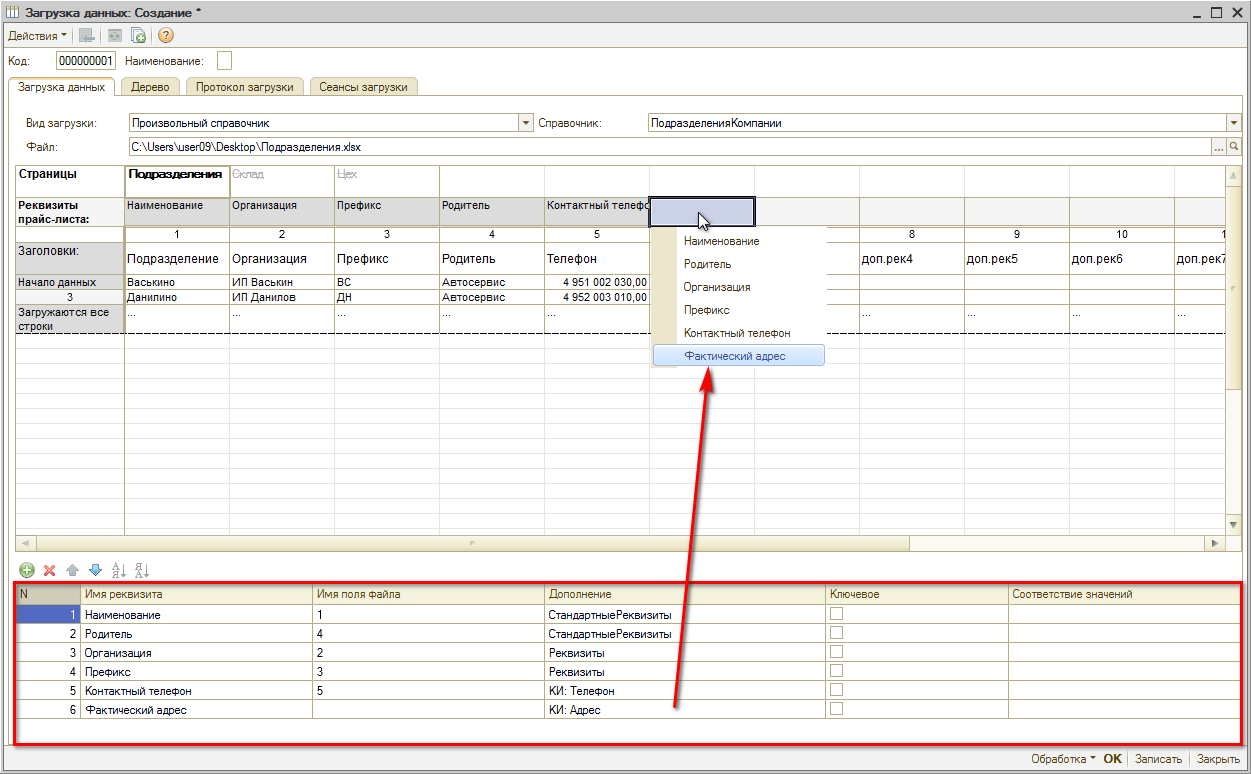Sort rows descending Я-А

[141, 570]
